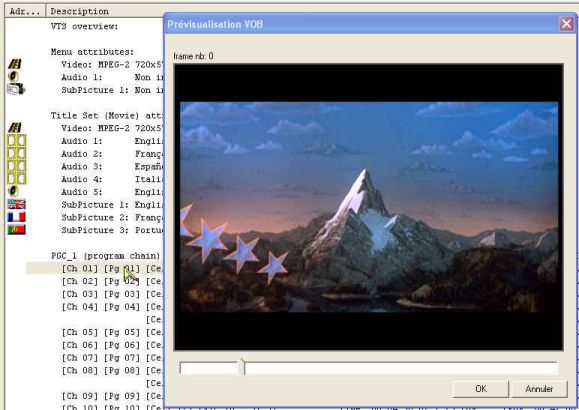The height and width of the screenshot is (410, 579).
Task: Click the Audio 3 Español line
Action: click(112, 167)
